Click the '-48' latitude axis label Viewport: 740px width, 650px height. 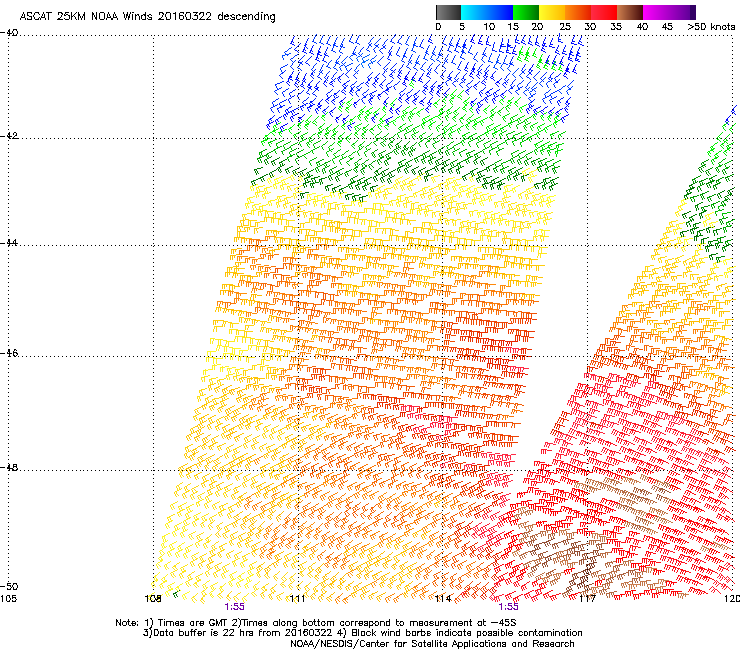pyautogui.click(x=9, y=467)
